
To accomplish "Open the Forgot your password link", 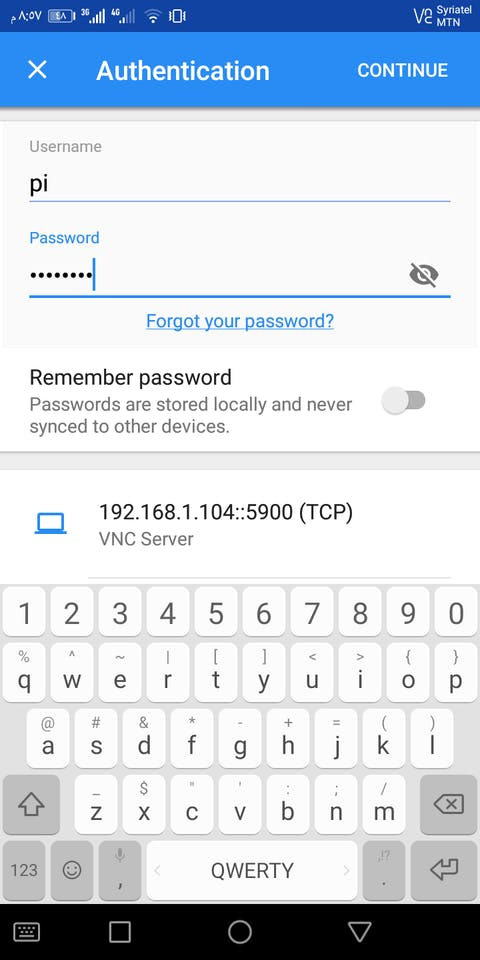I will [x=240, y=321].
